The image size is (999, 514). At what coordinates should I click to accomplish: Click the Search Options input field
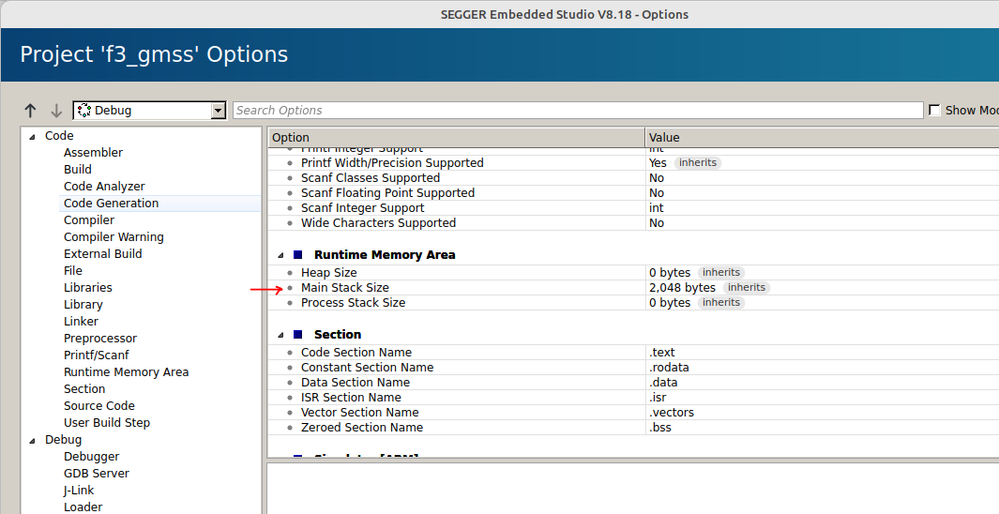578,110
